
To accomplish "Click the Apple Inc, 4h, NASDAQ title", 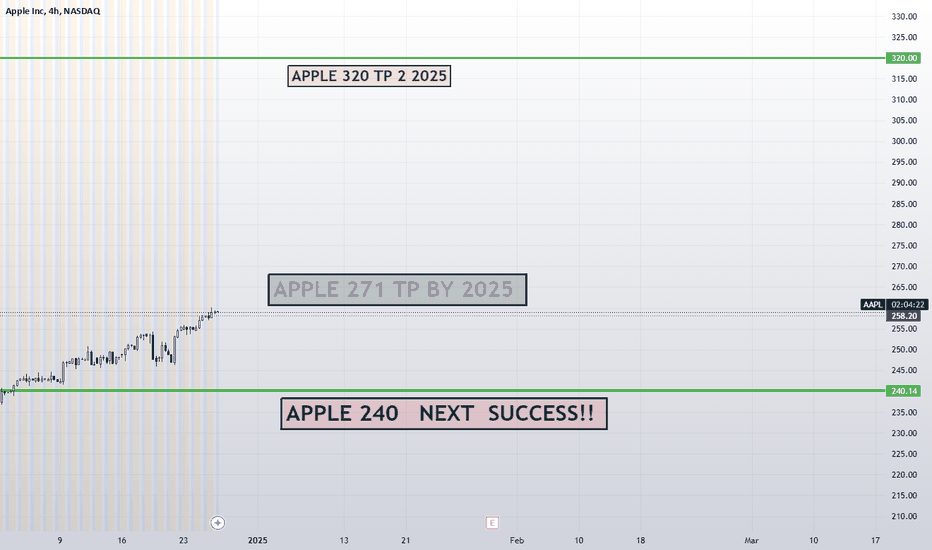I will click(53, 11).
